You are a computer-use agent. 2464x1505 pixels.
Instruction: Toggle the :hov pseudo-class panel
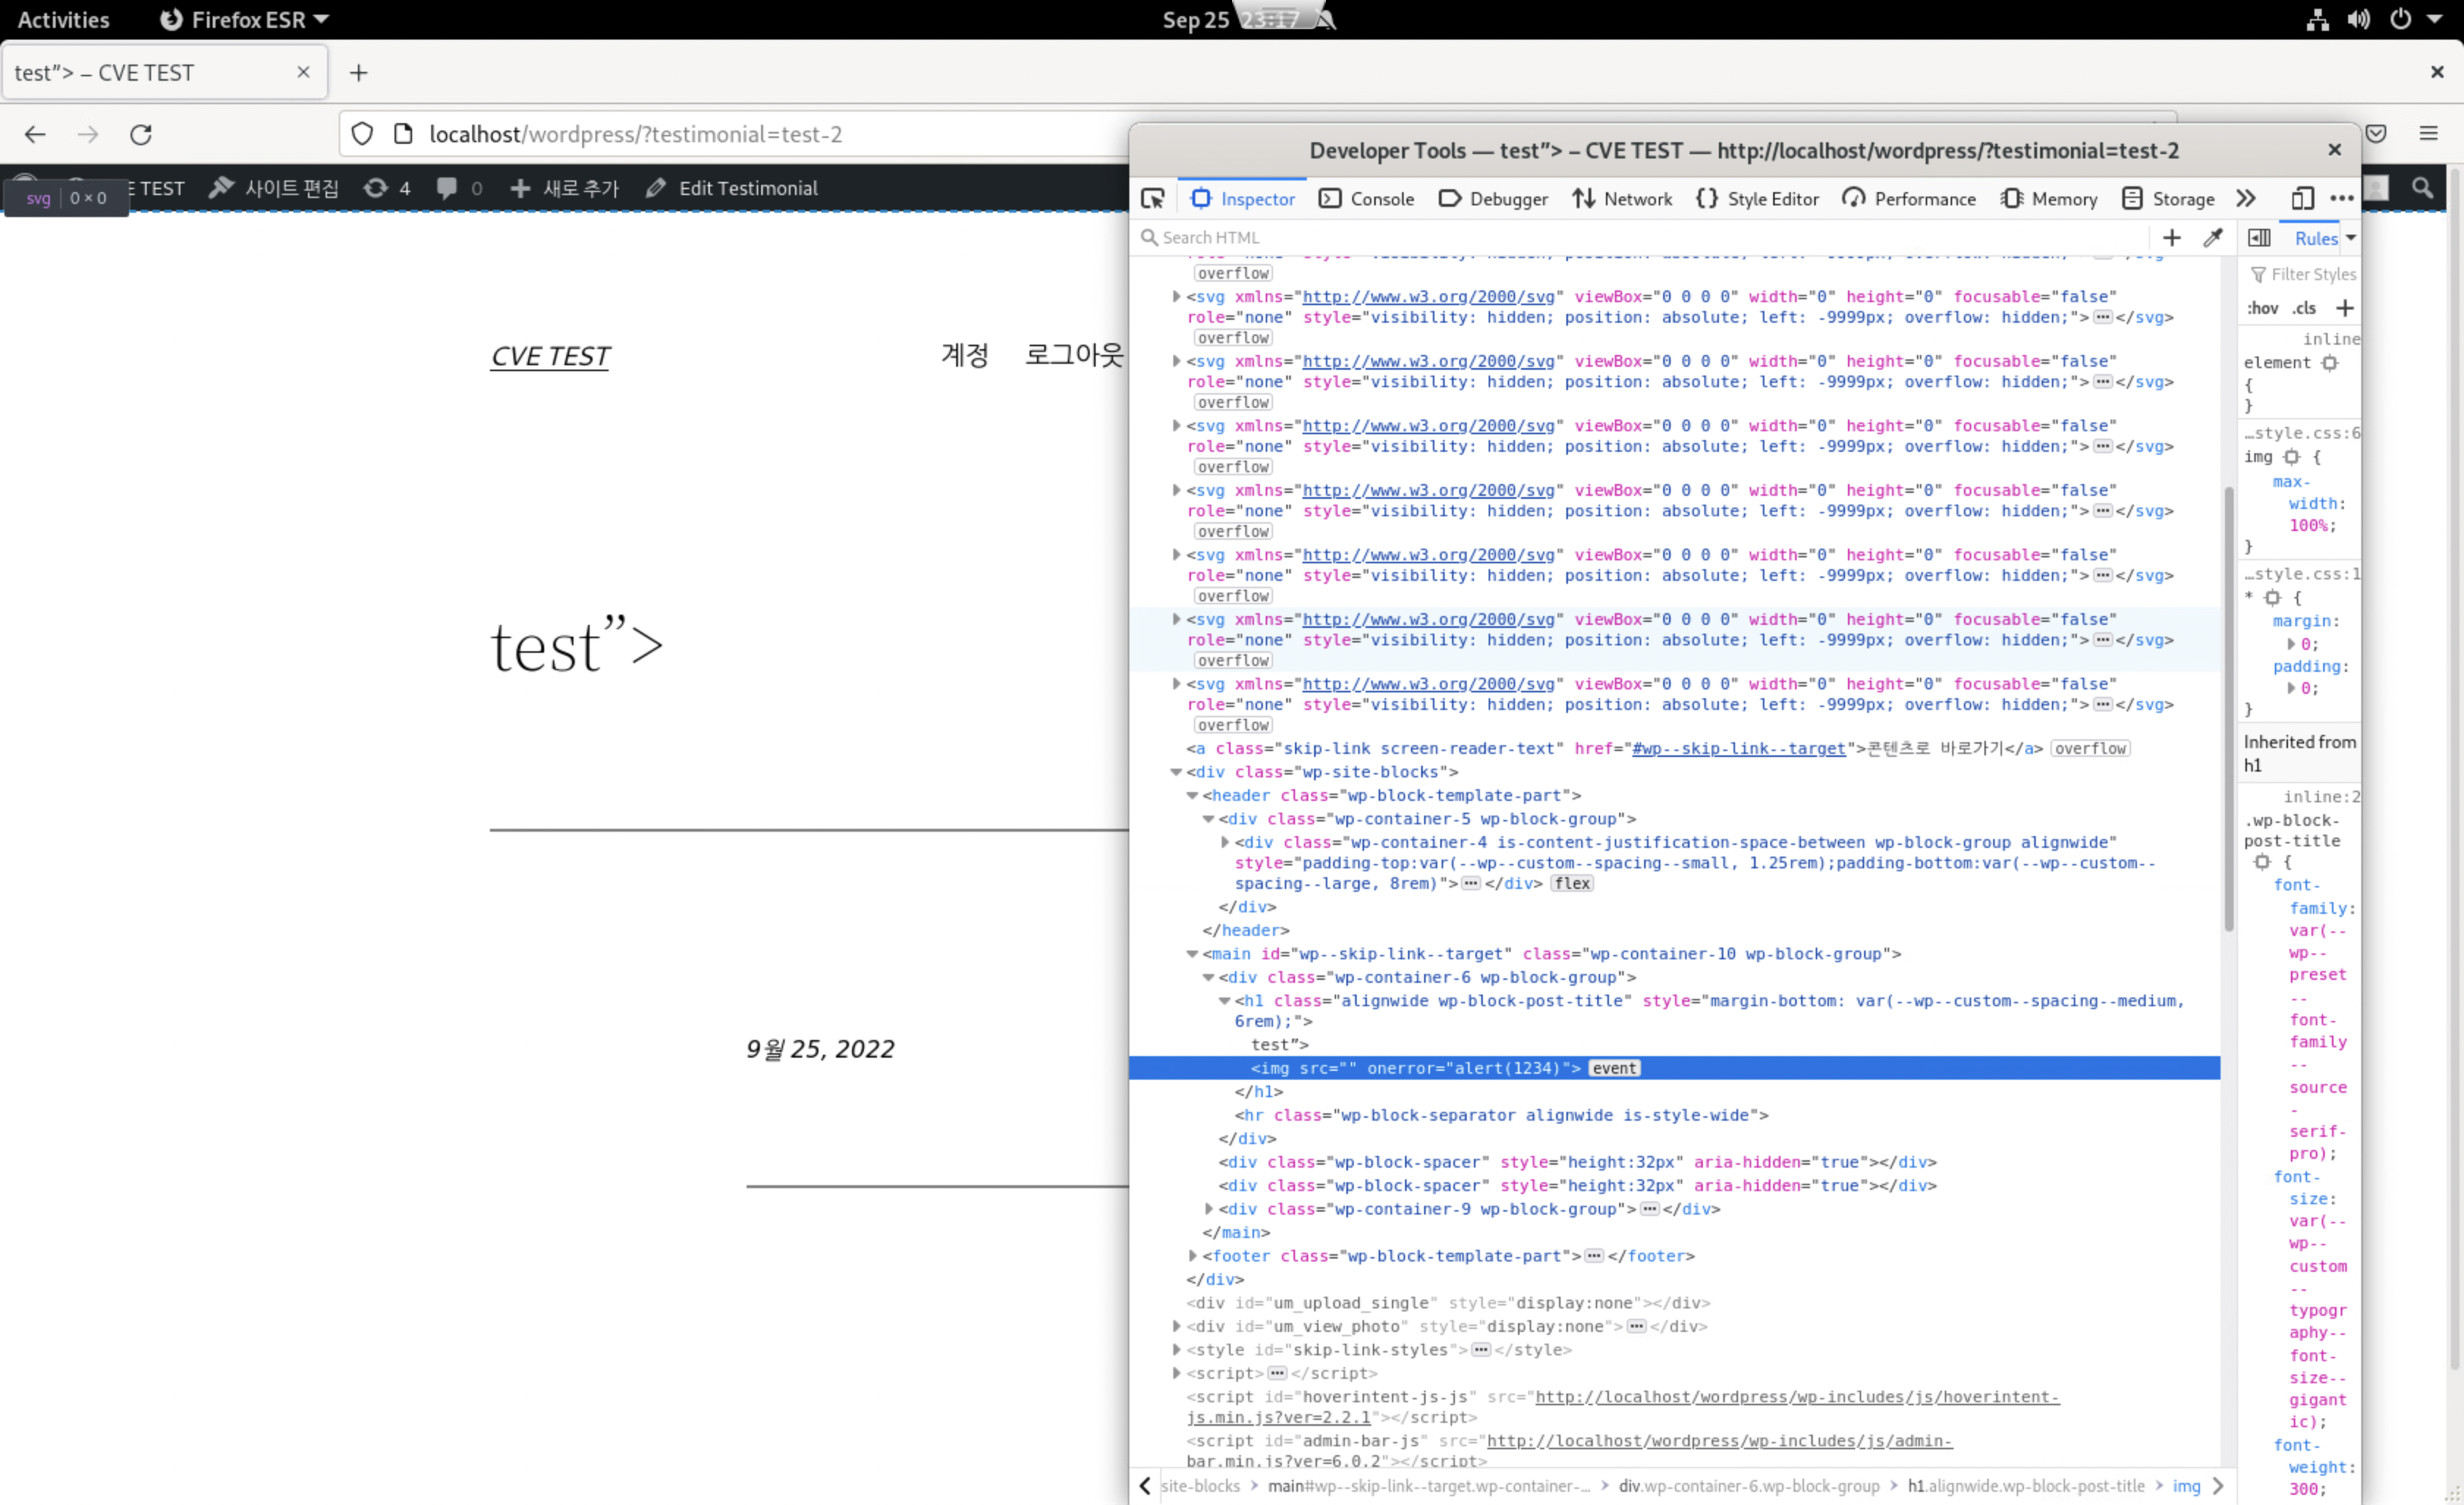pyautogui.click(x=2262, y=308)
